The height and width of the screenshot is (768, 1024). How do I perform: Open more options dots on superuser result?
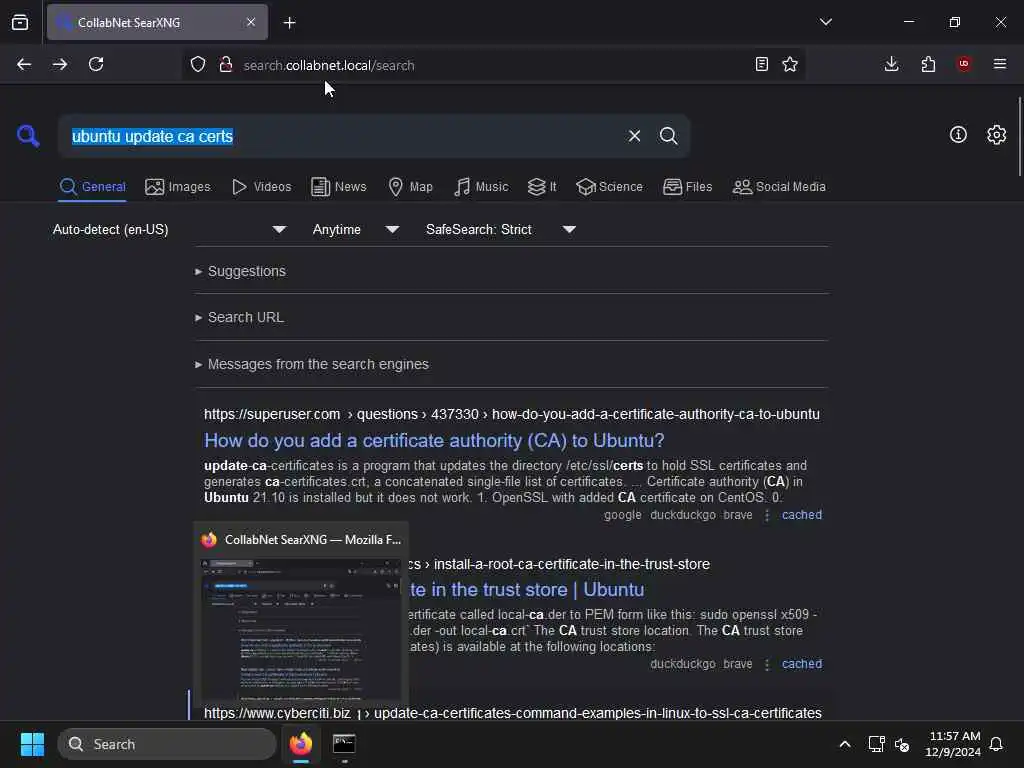(x=767, y=515)
